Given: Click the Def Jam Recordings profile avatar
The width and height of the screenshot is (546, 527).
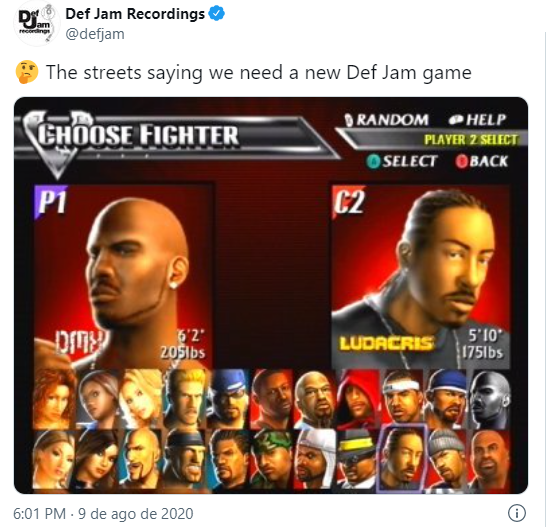Looking at the screenshot, I should pos(37,23).
